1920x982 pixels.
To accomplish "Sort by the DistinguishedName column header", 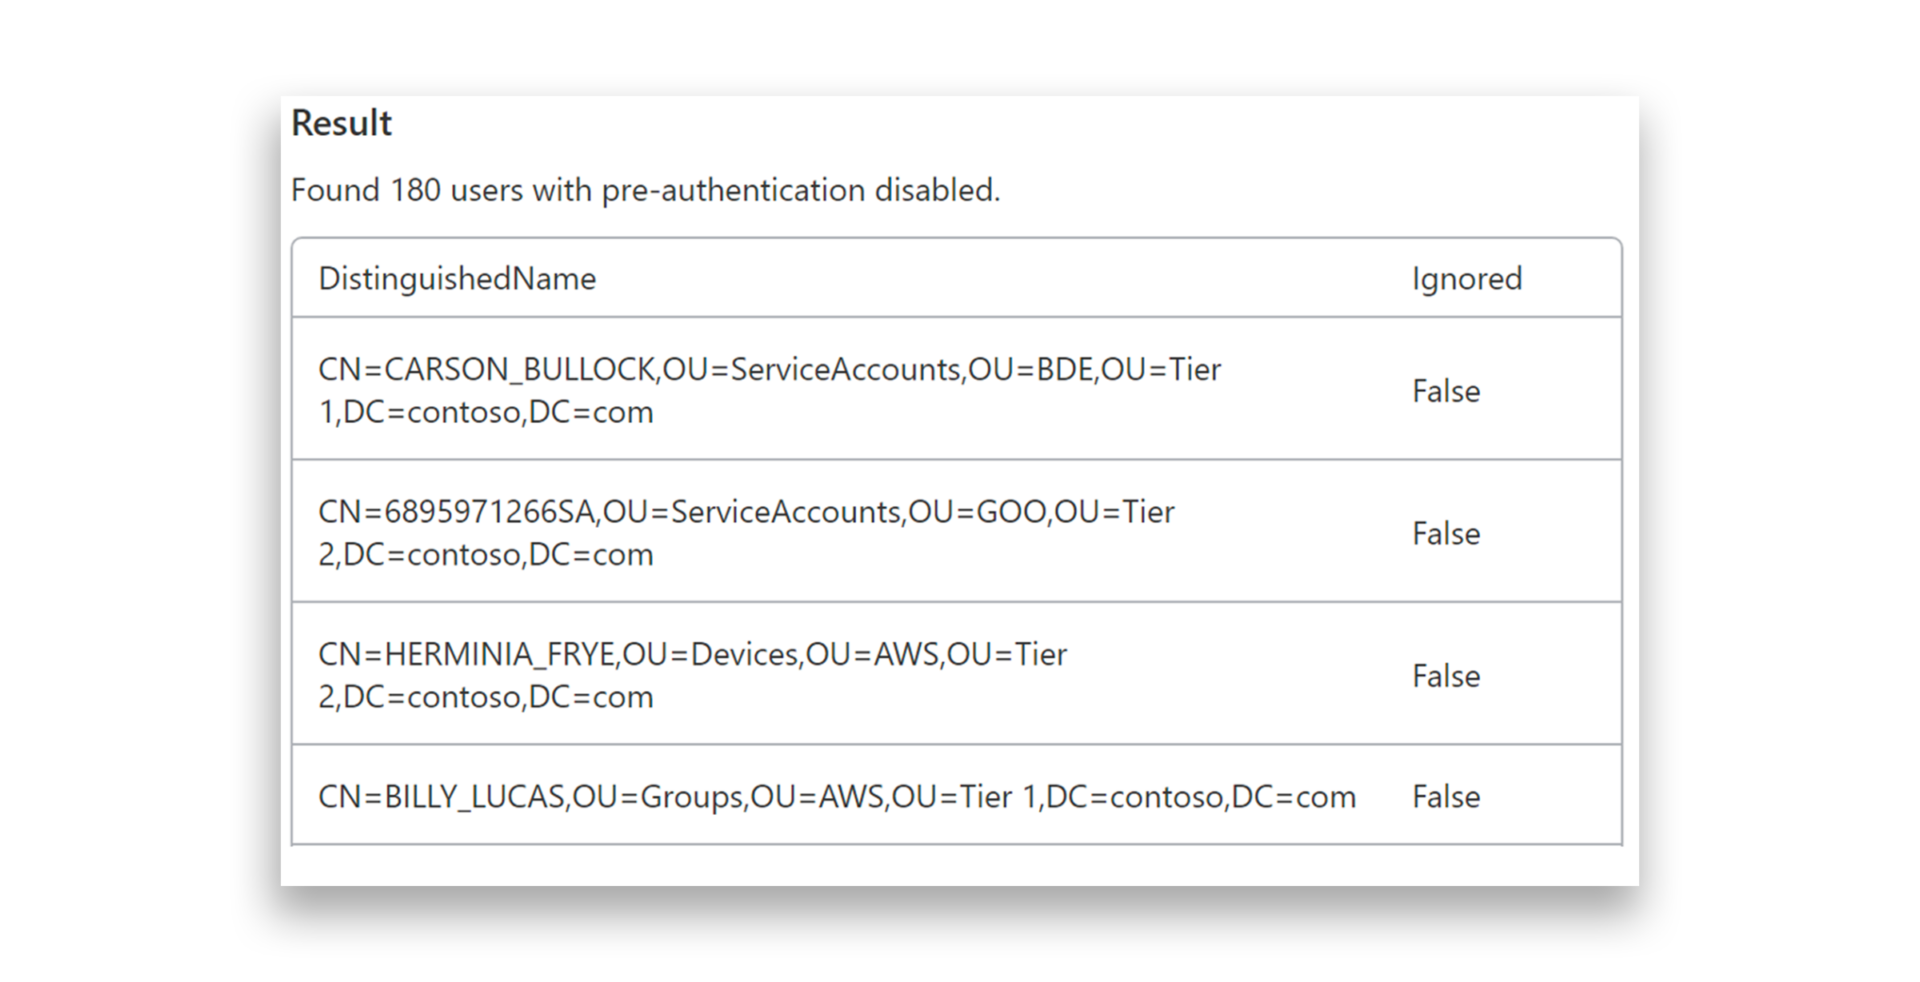I will (457, 278).
